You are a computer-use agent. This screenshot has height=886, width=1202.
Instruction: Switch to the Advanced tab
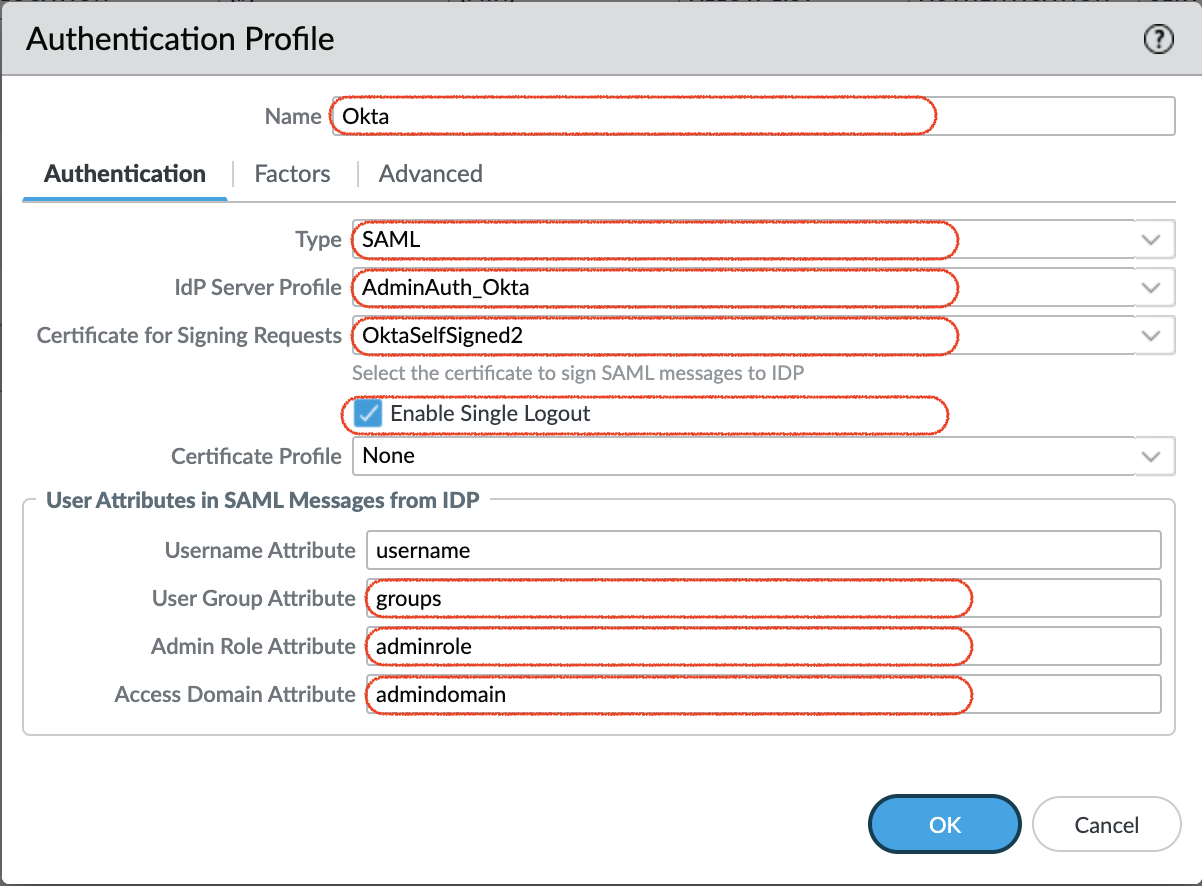(x=431, y=173)
